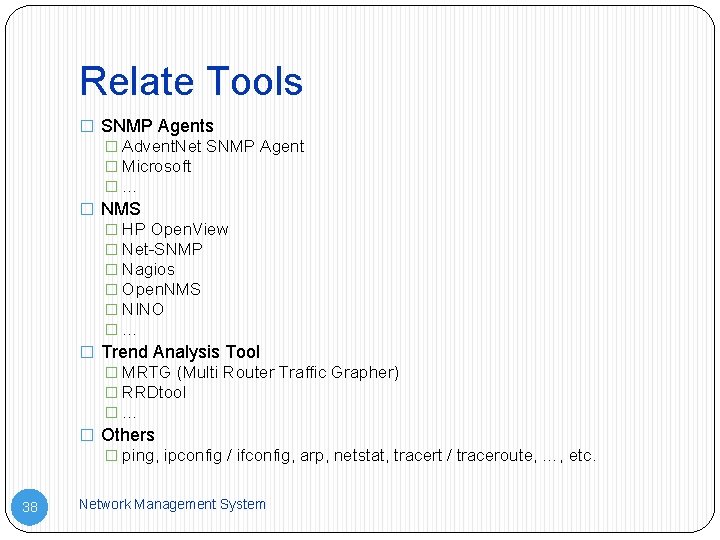Click the bullet marker beside "Trend Analysis Tool"
Screen dimensions: 720x540
coord(87,353)
